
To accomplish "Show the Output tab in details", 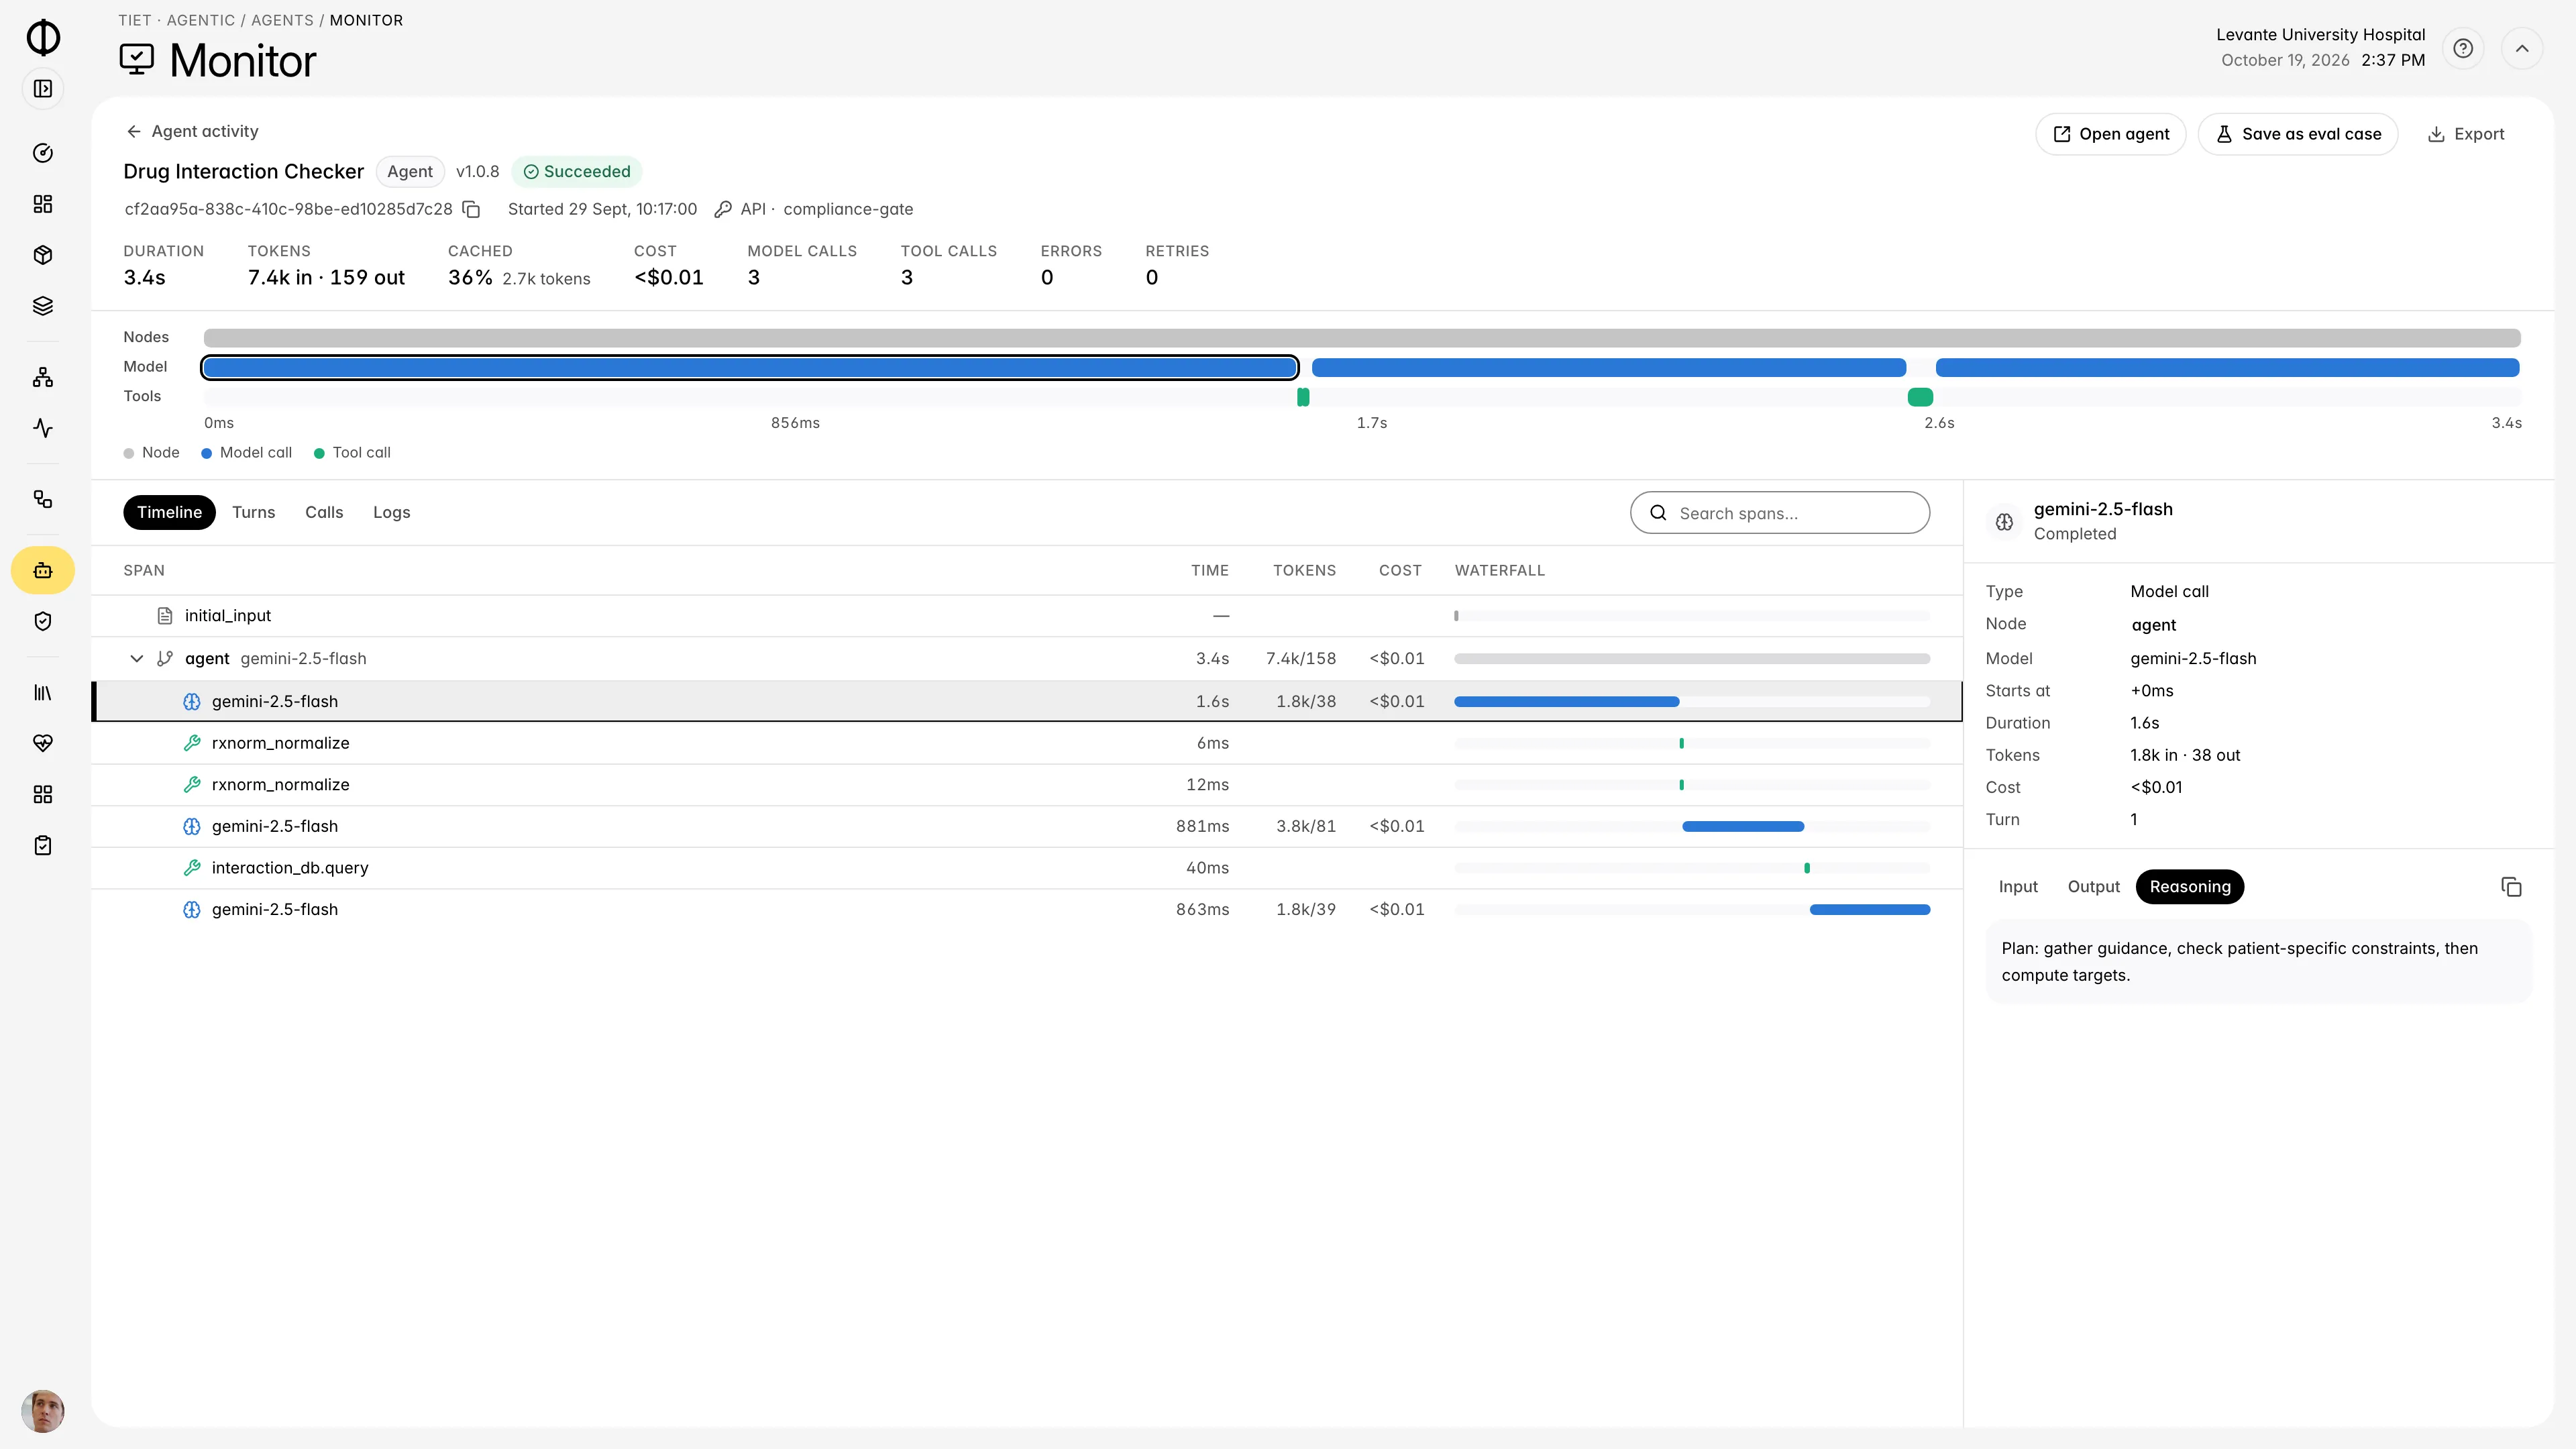I will [2093, 887].
